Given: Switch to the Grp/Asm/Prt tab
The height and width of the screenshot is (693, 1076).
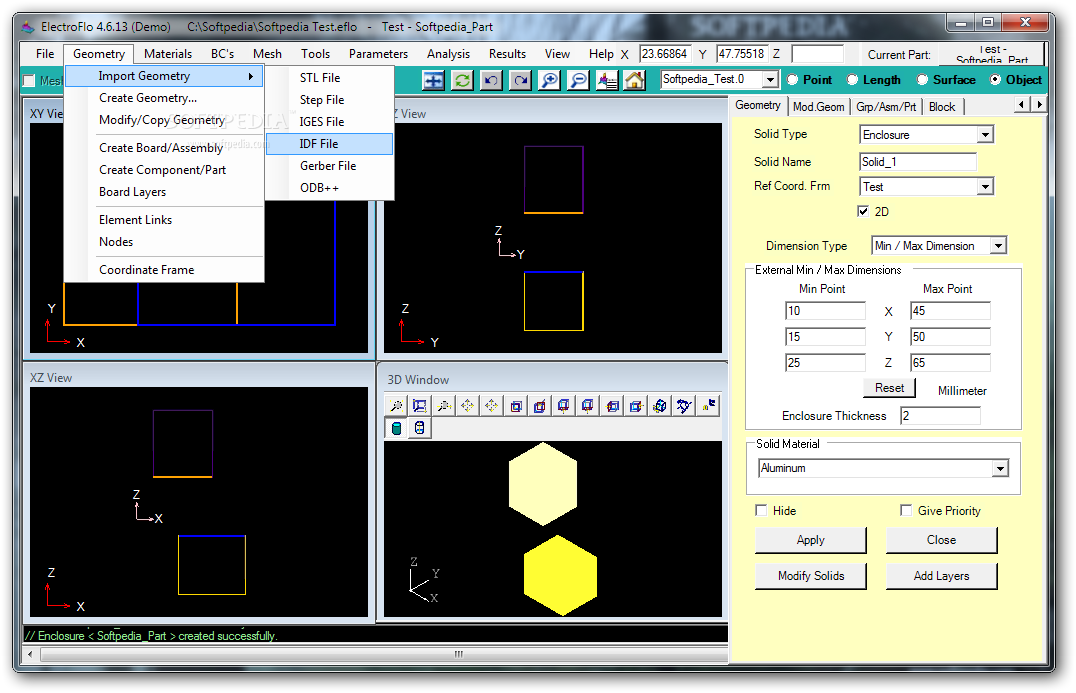Looking at the screenshot, I should (x=886, y=106).
